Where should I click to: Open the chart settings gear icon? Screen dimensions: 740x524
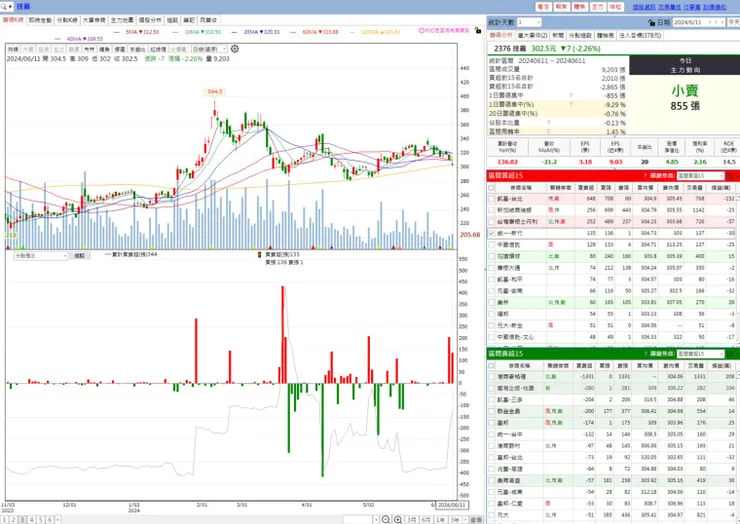point(235,49)
